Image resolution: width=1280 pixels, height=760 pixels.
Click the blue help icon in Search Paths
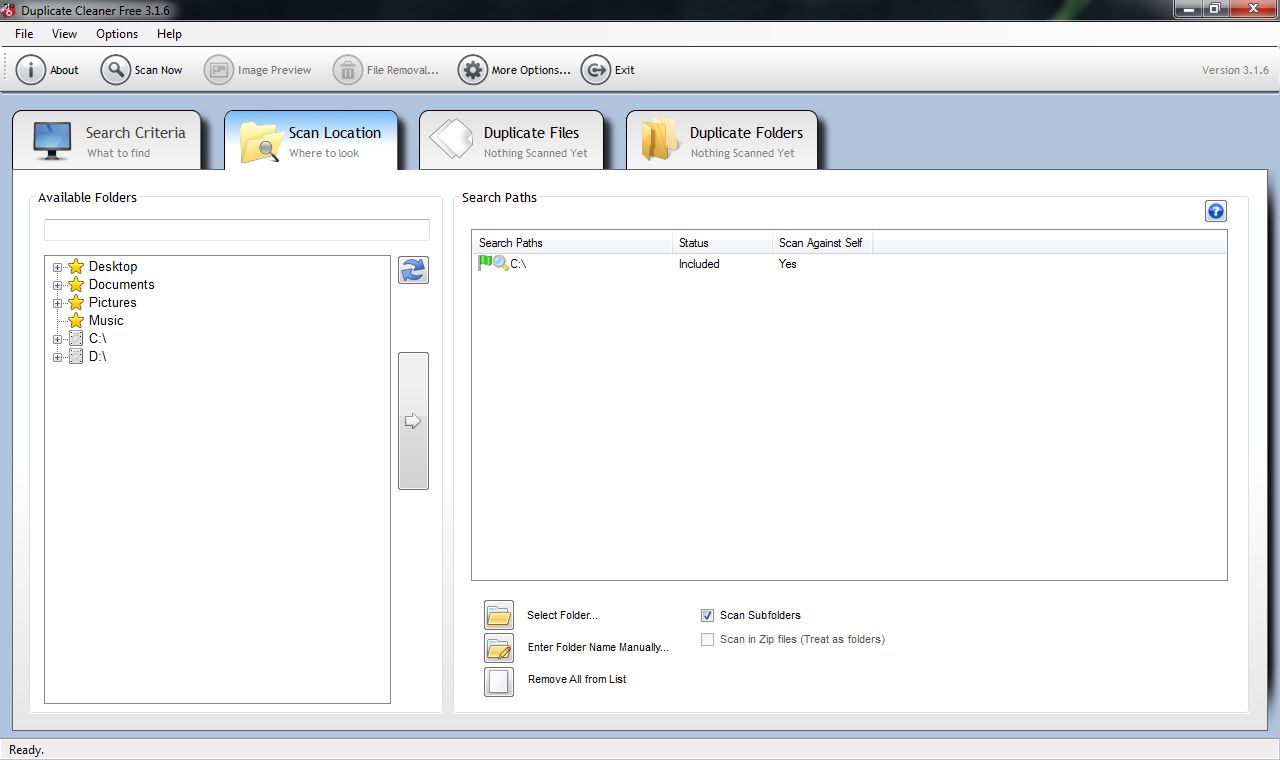(x=1216, y=211)
